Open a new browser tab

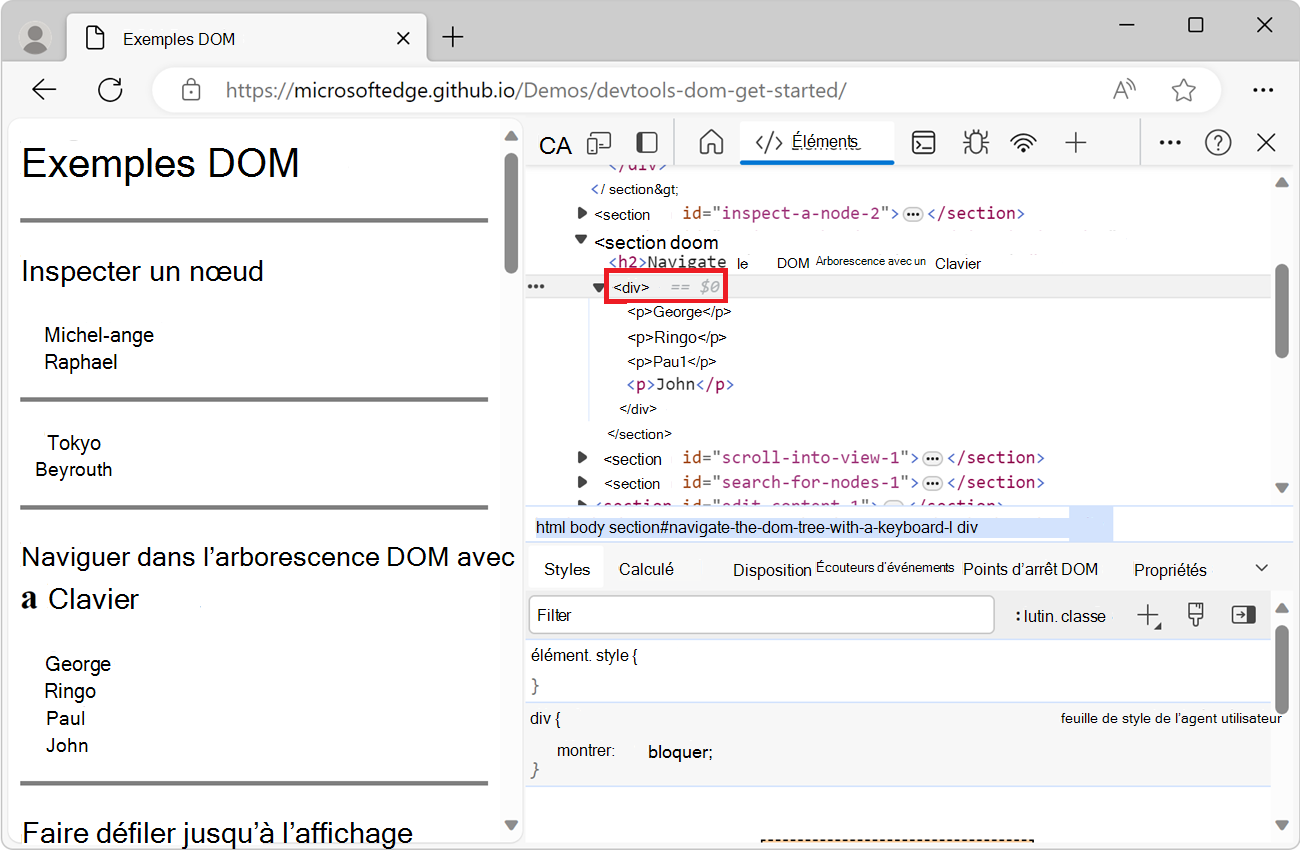click(453, 38)
